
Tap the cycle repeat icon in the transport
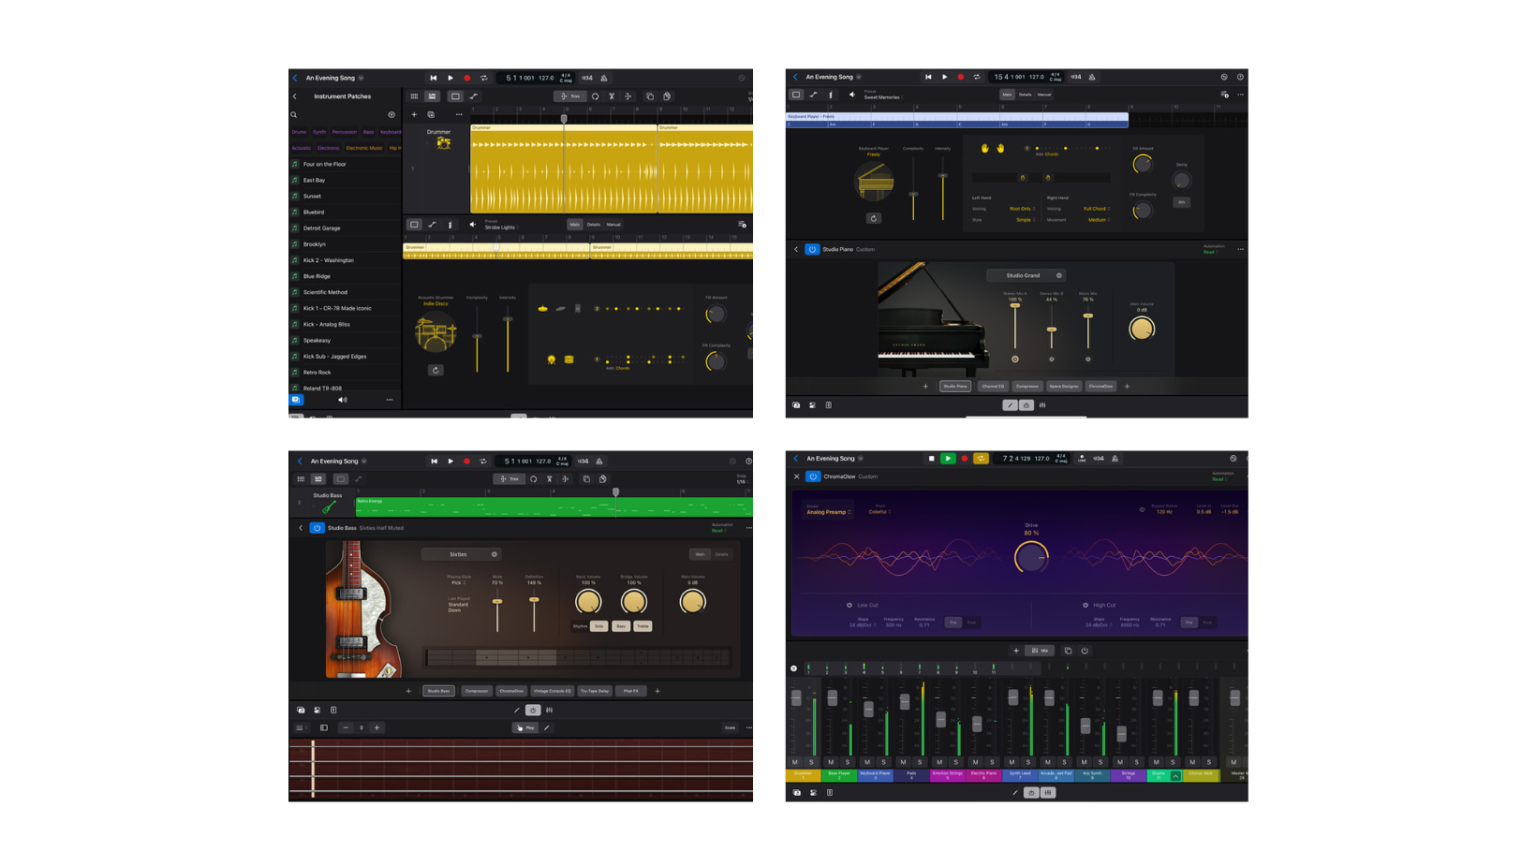click(484, 78)
